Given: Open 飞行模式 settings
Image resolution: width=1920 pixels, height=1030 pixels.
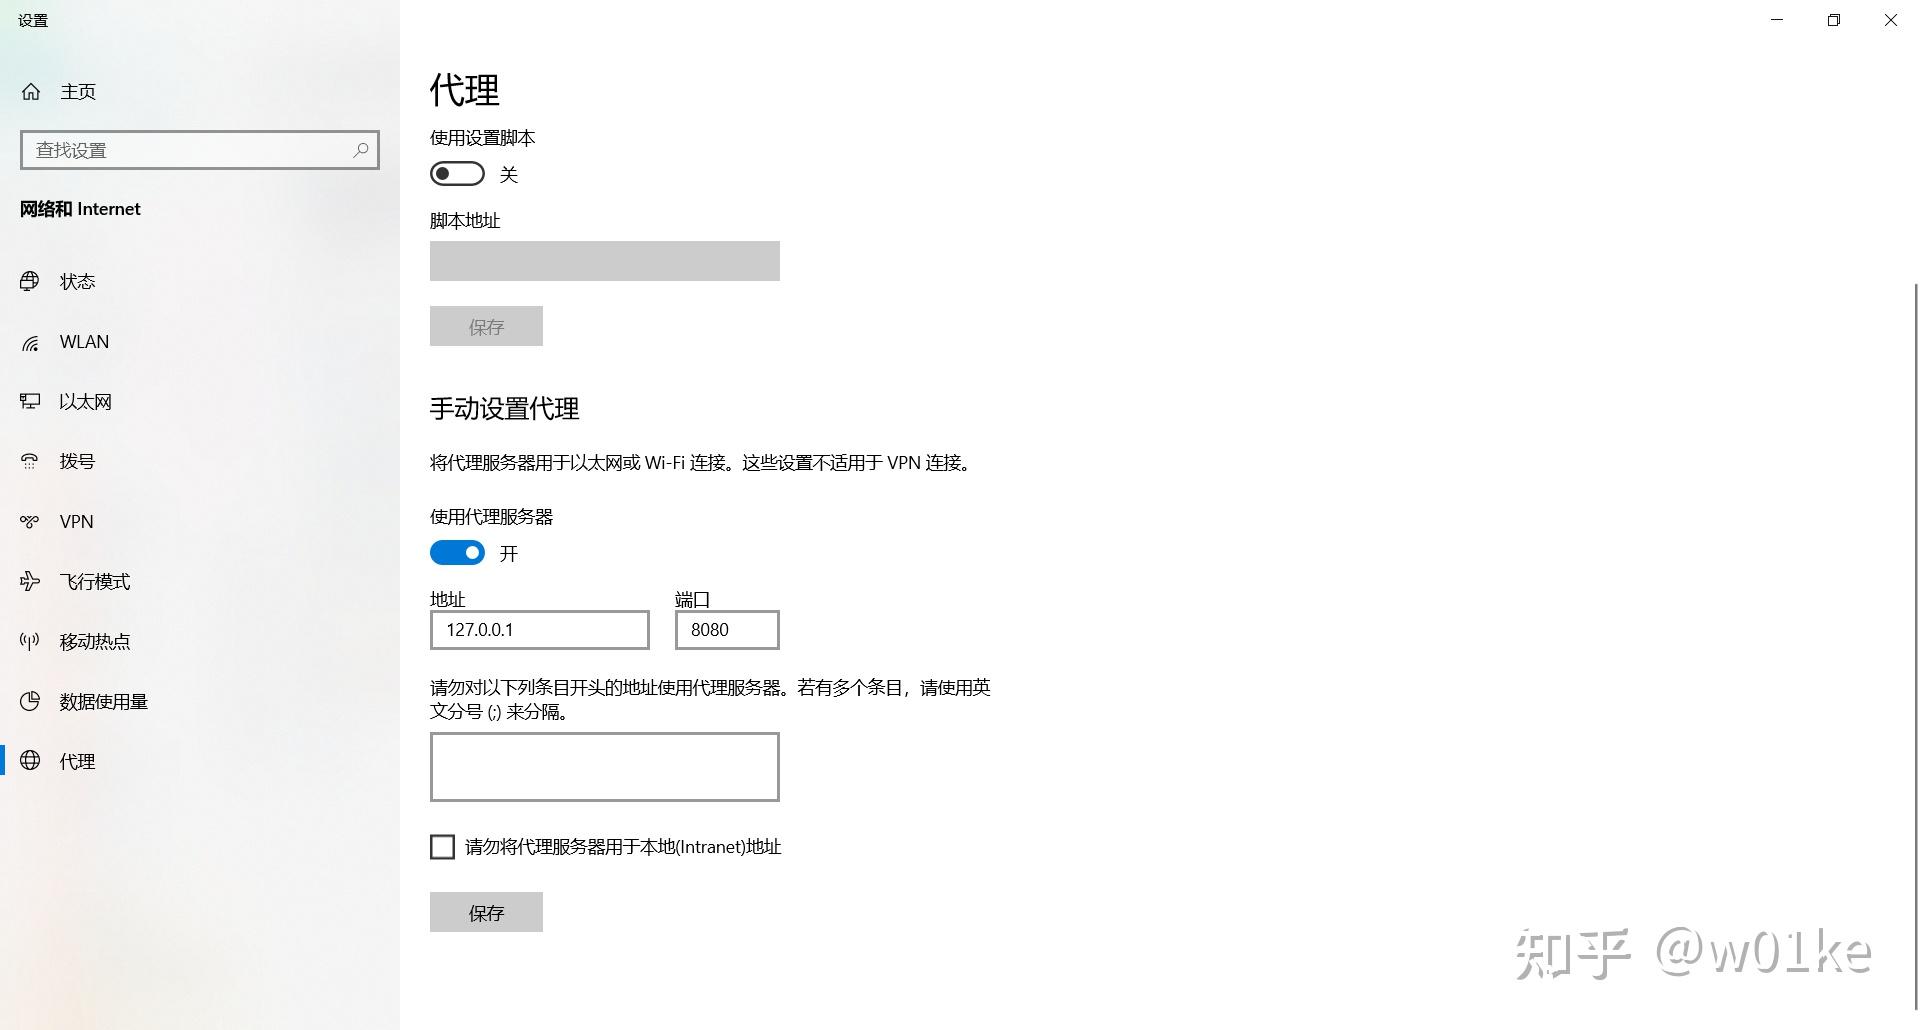Looking at the screenshot, I should click(200, 581).
